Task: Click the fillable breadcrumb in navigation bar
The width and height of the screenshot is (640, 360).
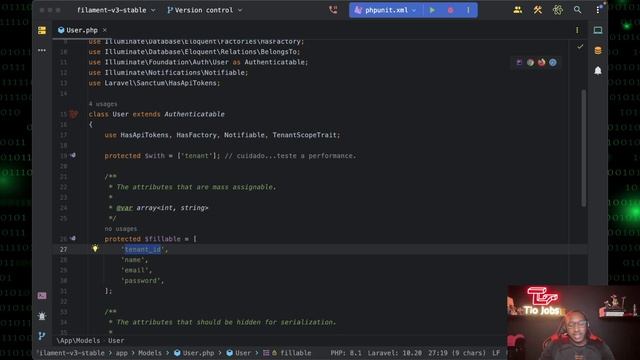Action: tap(287, 353)
